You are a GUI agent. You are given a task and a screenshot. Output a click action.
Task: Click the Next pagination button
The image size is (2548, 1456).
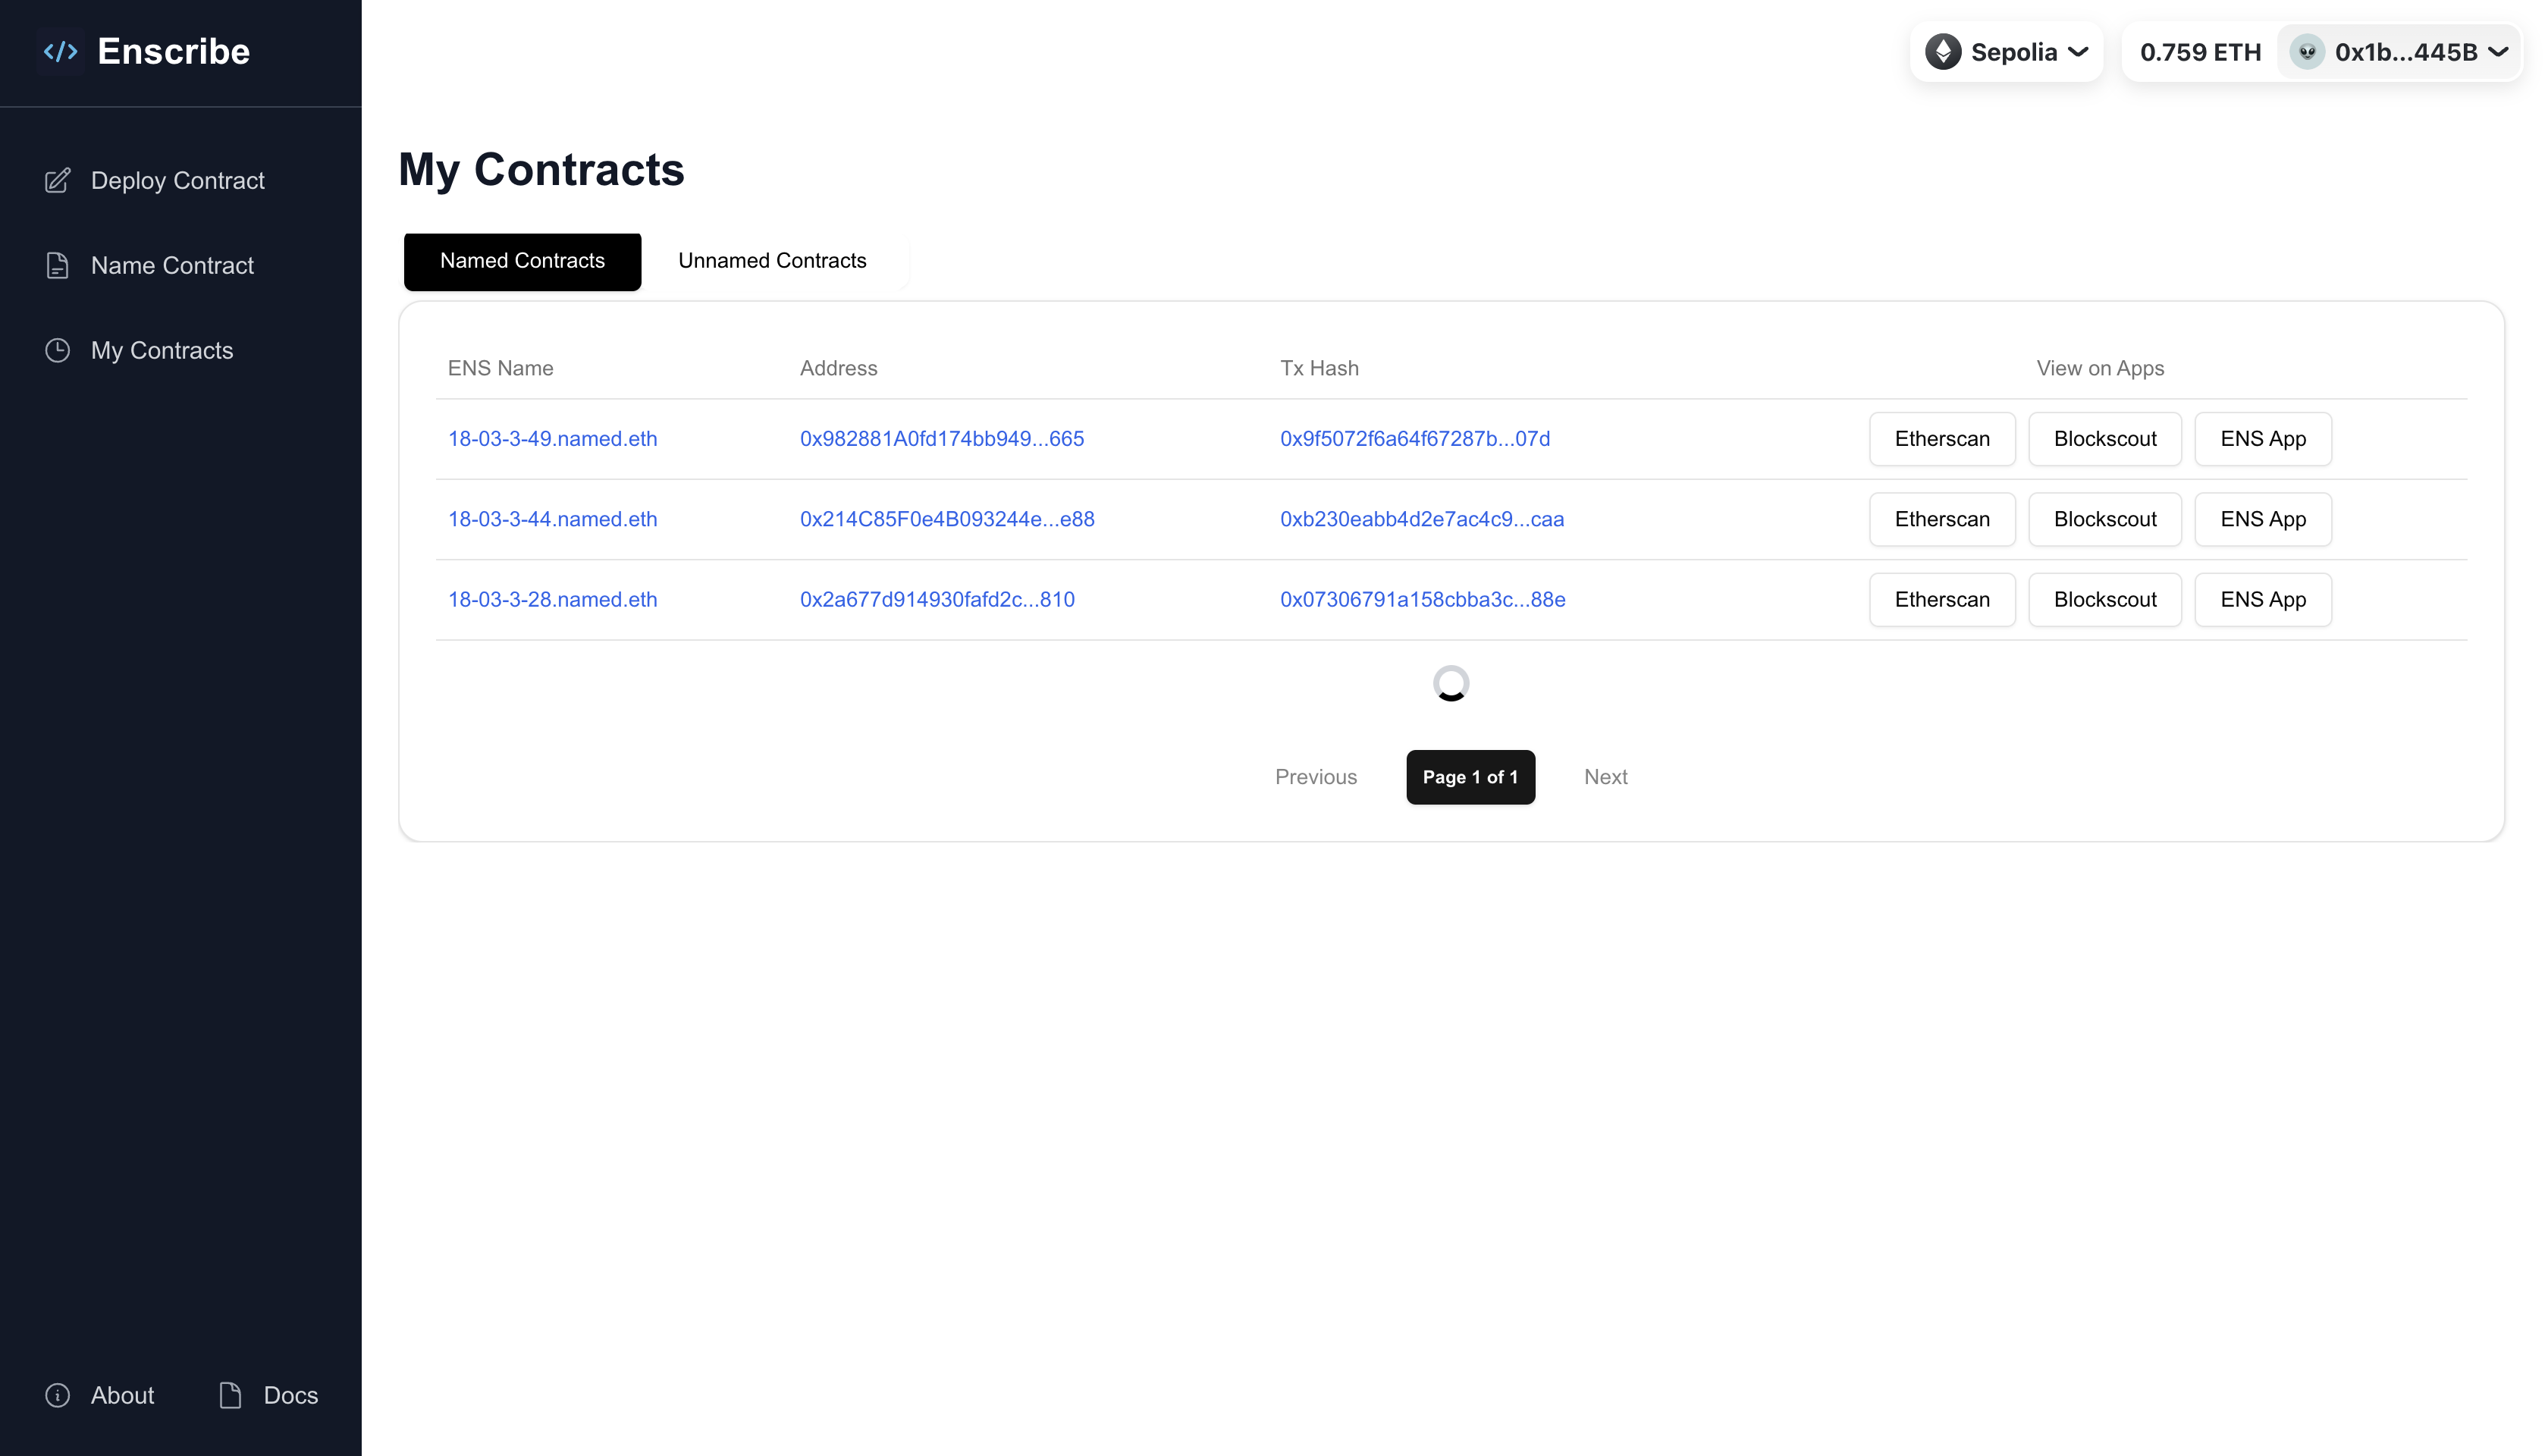(x=1605, y=777)
